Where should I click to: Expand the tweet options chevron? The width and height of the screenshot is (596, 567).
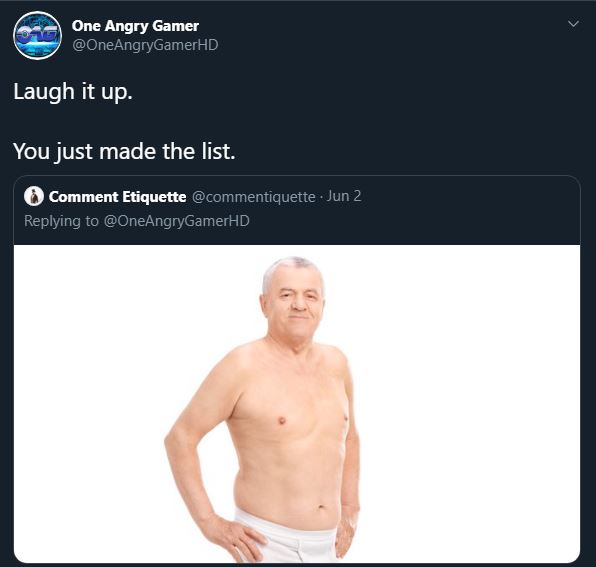(573, 24)
